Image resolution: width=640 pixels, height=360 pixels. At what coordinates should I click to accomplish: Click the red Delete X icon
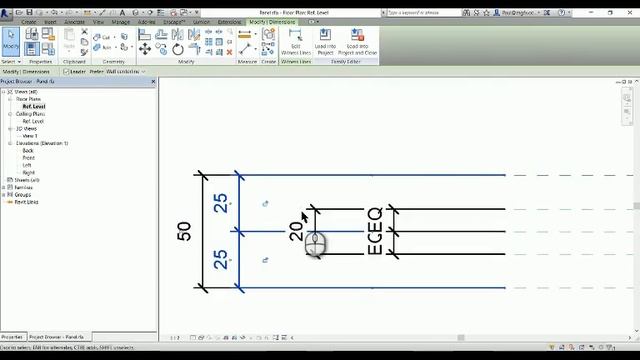click(x=229, y=52)
